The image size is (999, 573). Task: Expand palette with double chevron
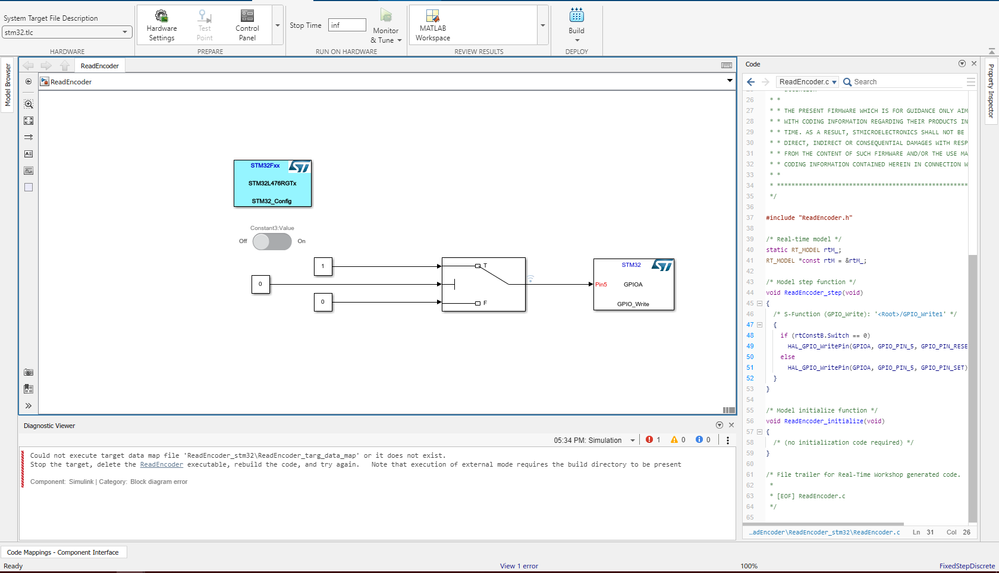[x=29, y=405]
